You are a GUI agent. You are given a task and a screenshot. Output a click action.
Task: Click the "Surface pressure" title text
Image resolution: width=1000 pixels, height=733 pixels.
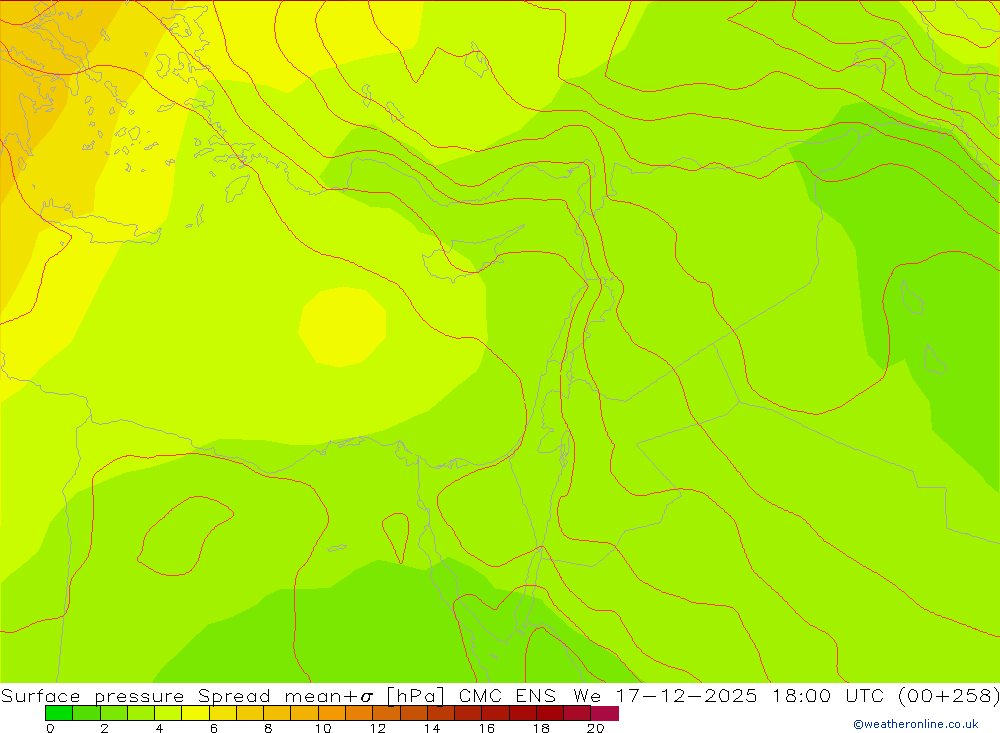point(92,695)
